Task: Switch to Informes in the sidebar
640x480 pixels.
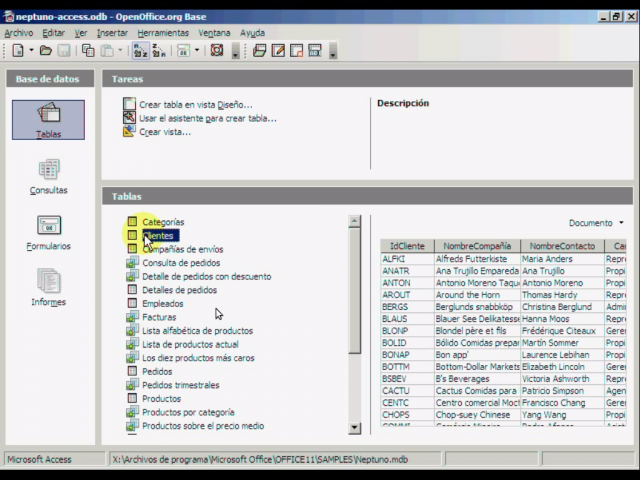Action: pos(49,287)
